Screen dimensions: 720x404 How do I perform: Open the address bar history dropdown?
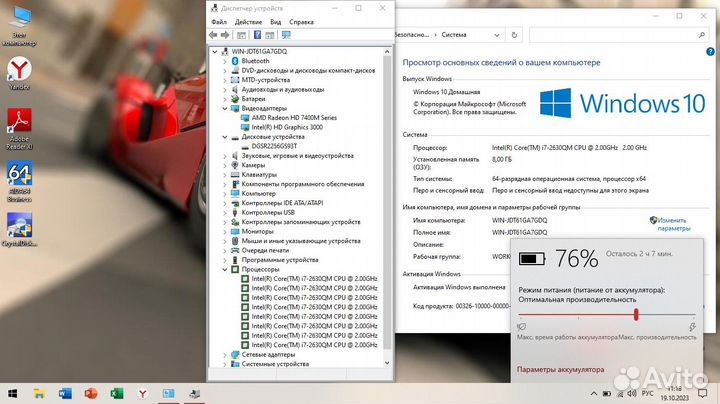pos(496,35)
